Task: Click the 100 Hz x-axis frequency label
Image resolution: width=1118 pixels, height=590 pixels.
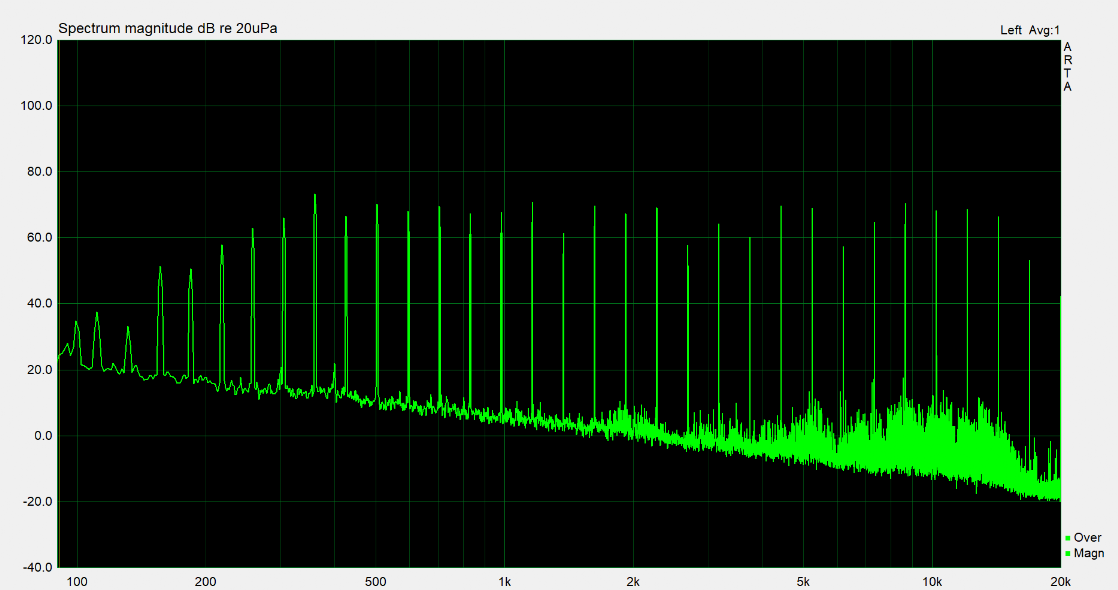Action: click(x=77, y=582)
